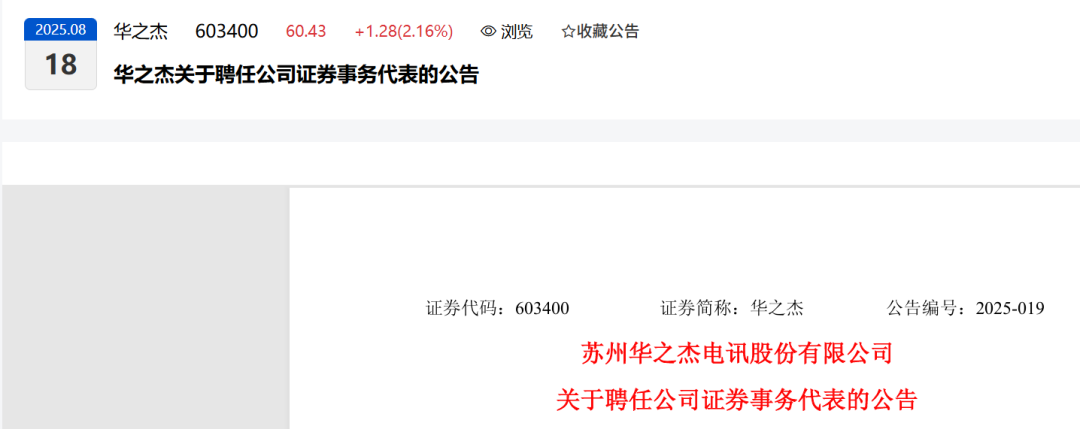This screenshot has width=1080, height=429.
Task: Click the red price 60.43
Action: coord(306,31)
